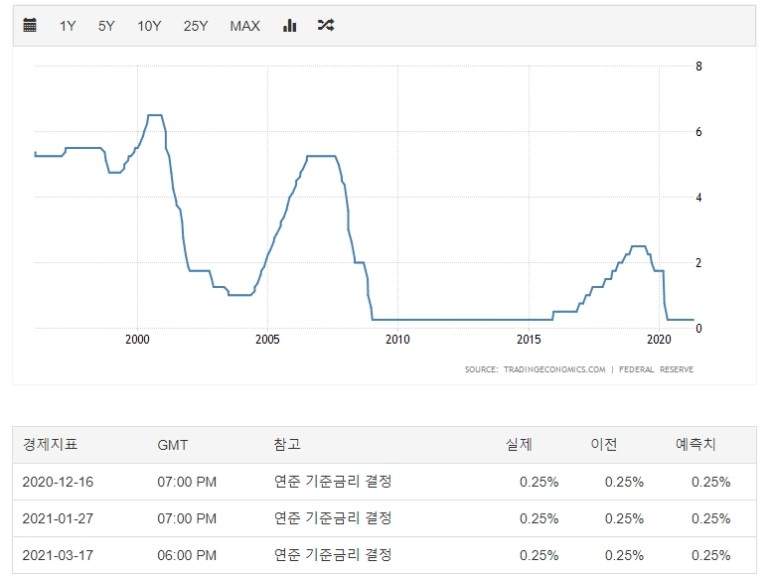Click actual 0.25% in 2020-12-16 row
This screenshot has height=574, width=773.
[539, 482]
